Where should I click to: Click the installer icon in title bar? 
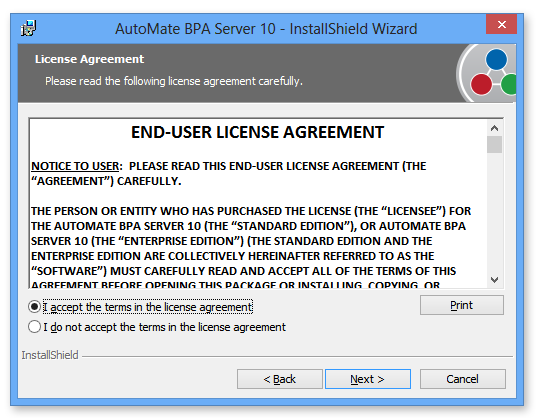[28, 28]
